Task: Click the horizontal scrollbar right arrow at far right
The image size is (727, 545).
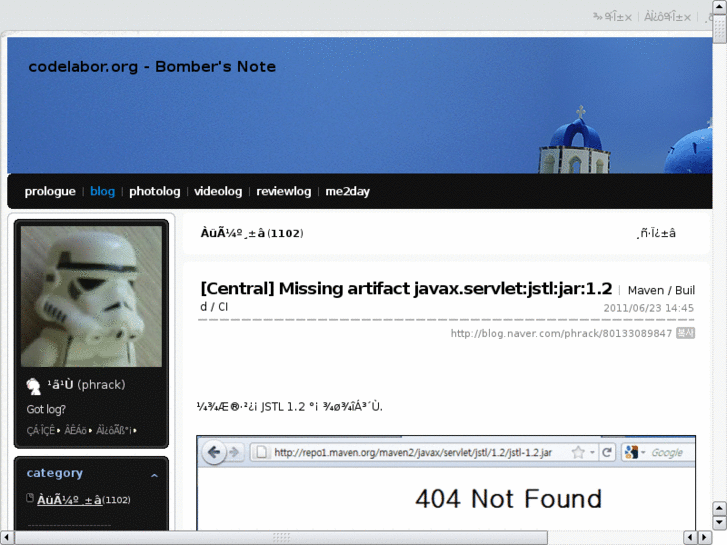Action: [x=705, y=538]
